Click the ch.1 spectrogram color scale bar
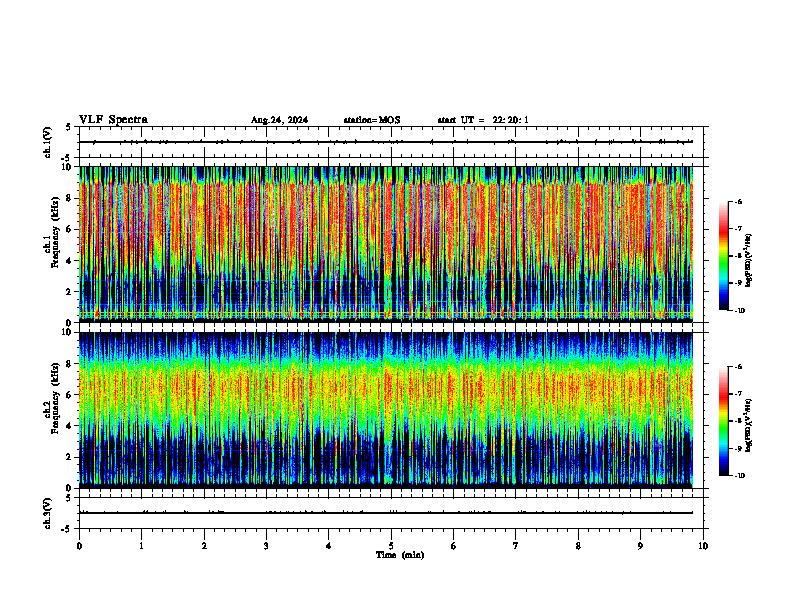 tap(723, 256)
